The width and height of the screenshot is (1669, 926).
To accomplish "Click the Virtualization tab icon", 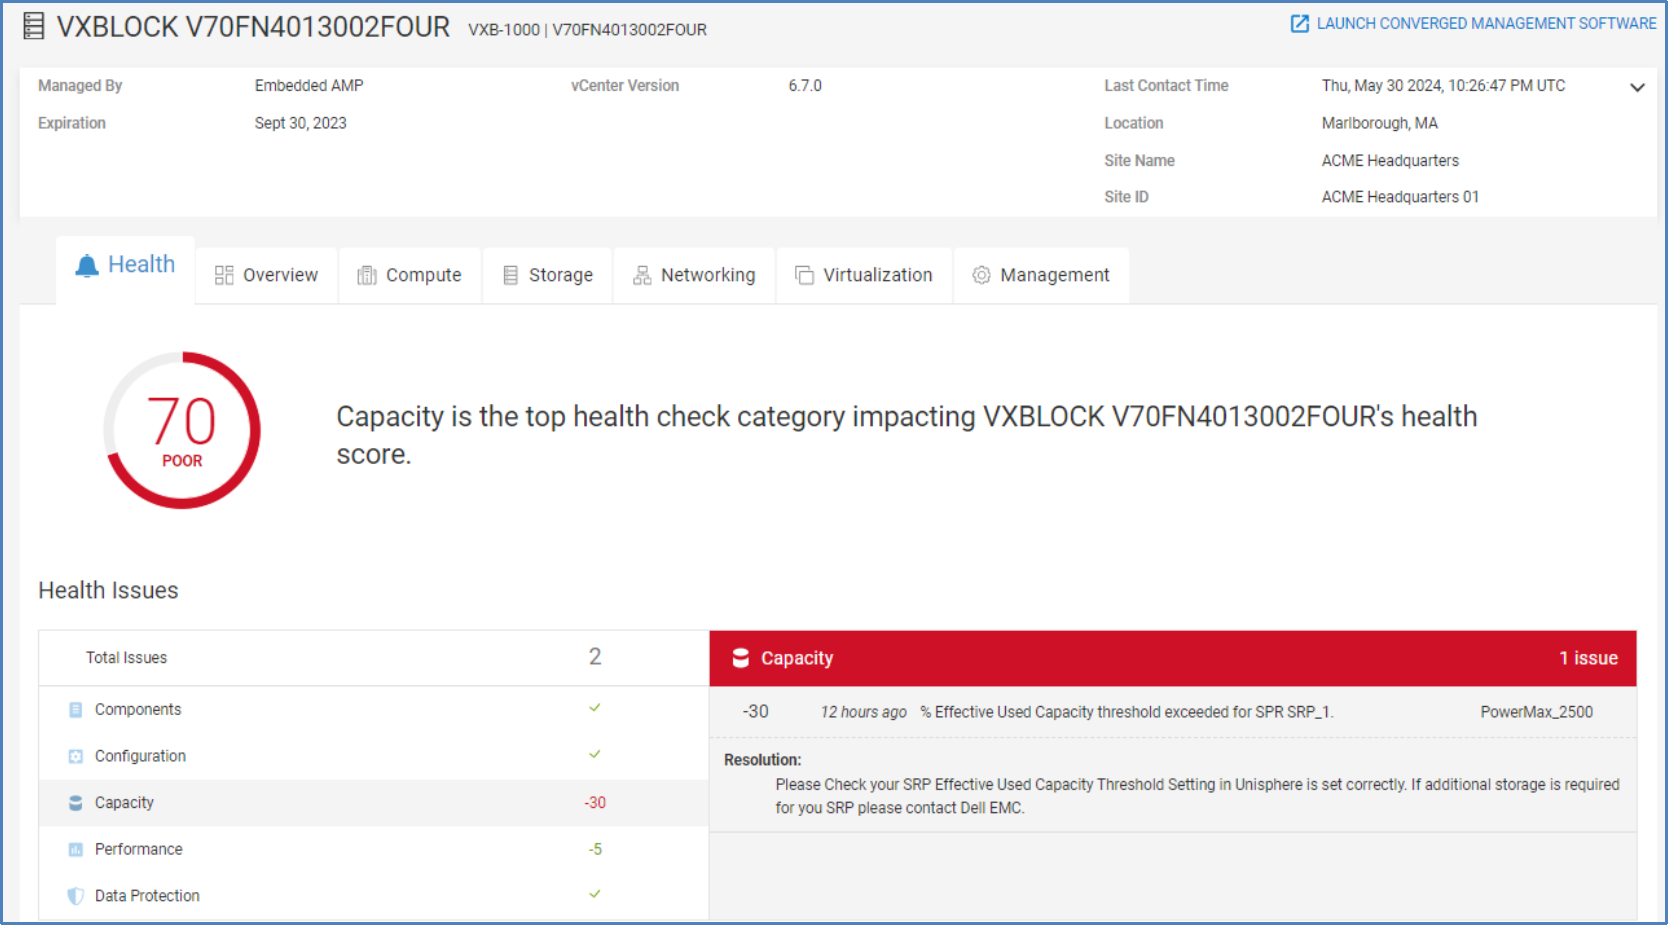I will point(804,275).
